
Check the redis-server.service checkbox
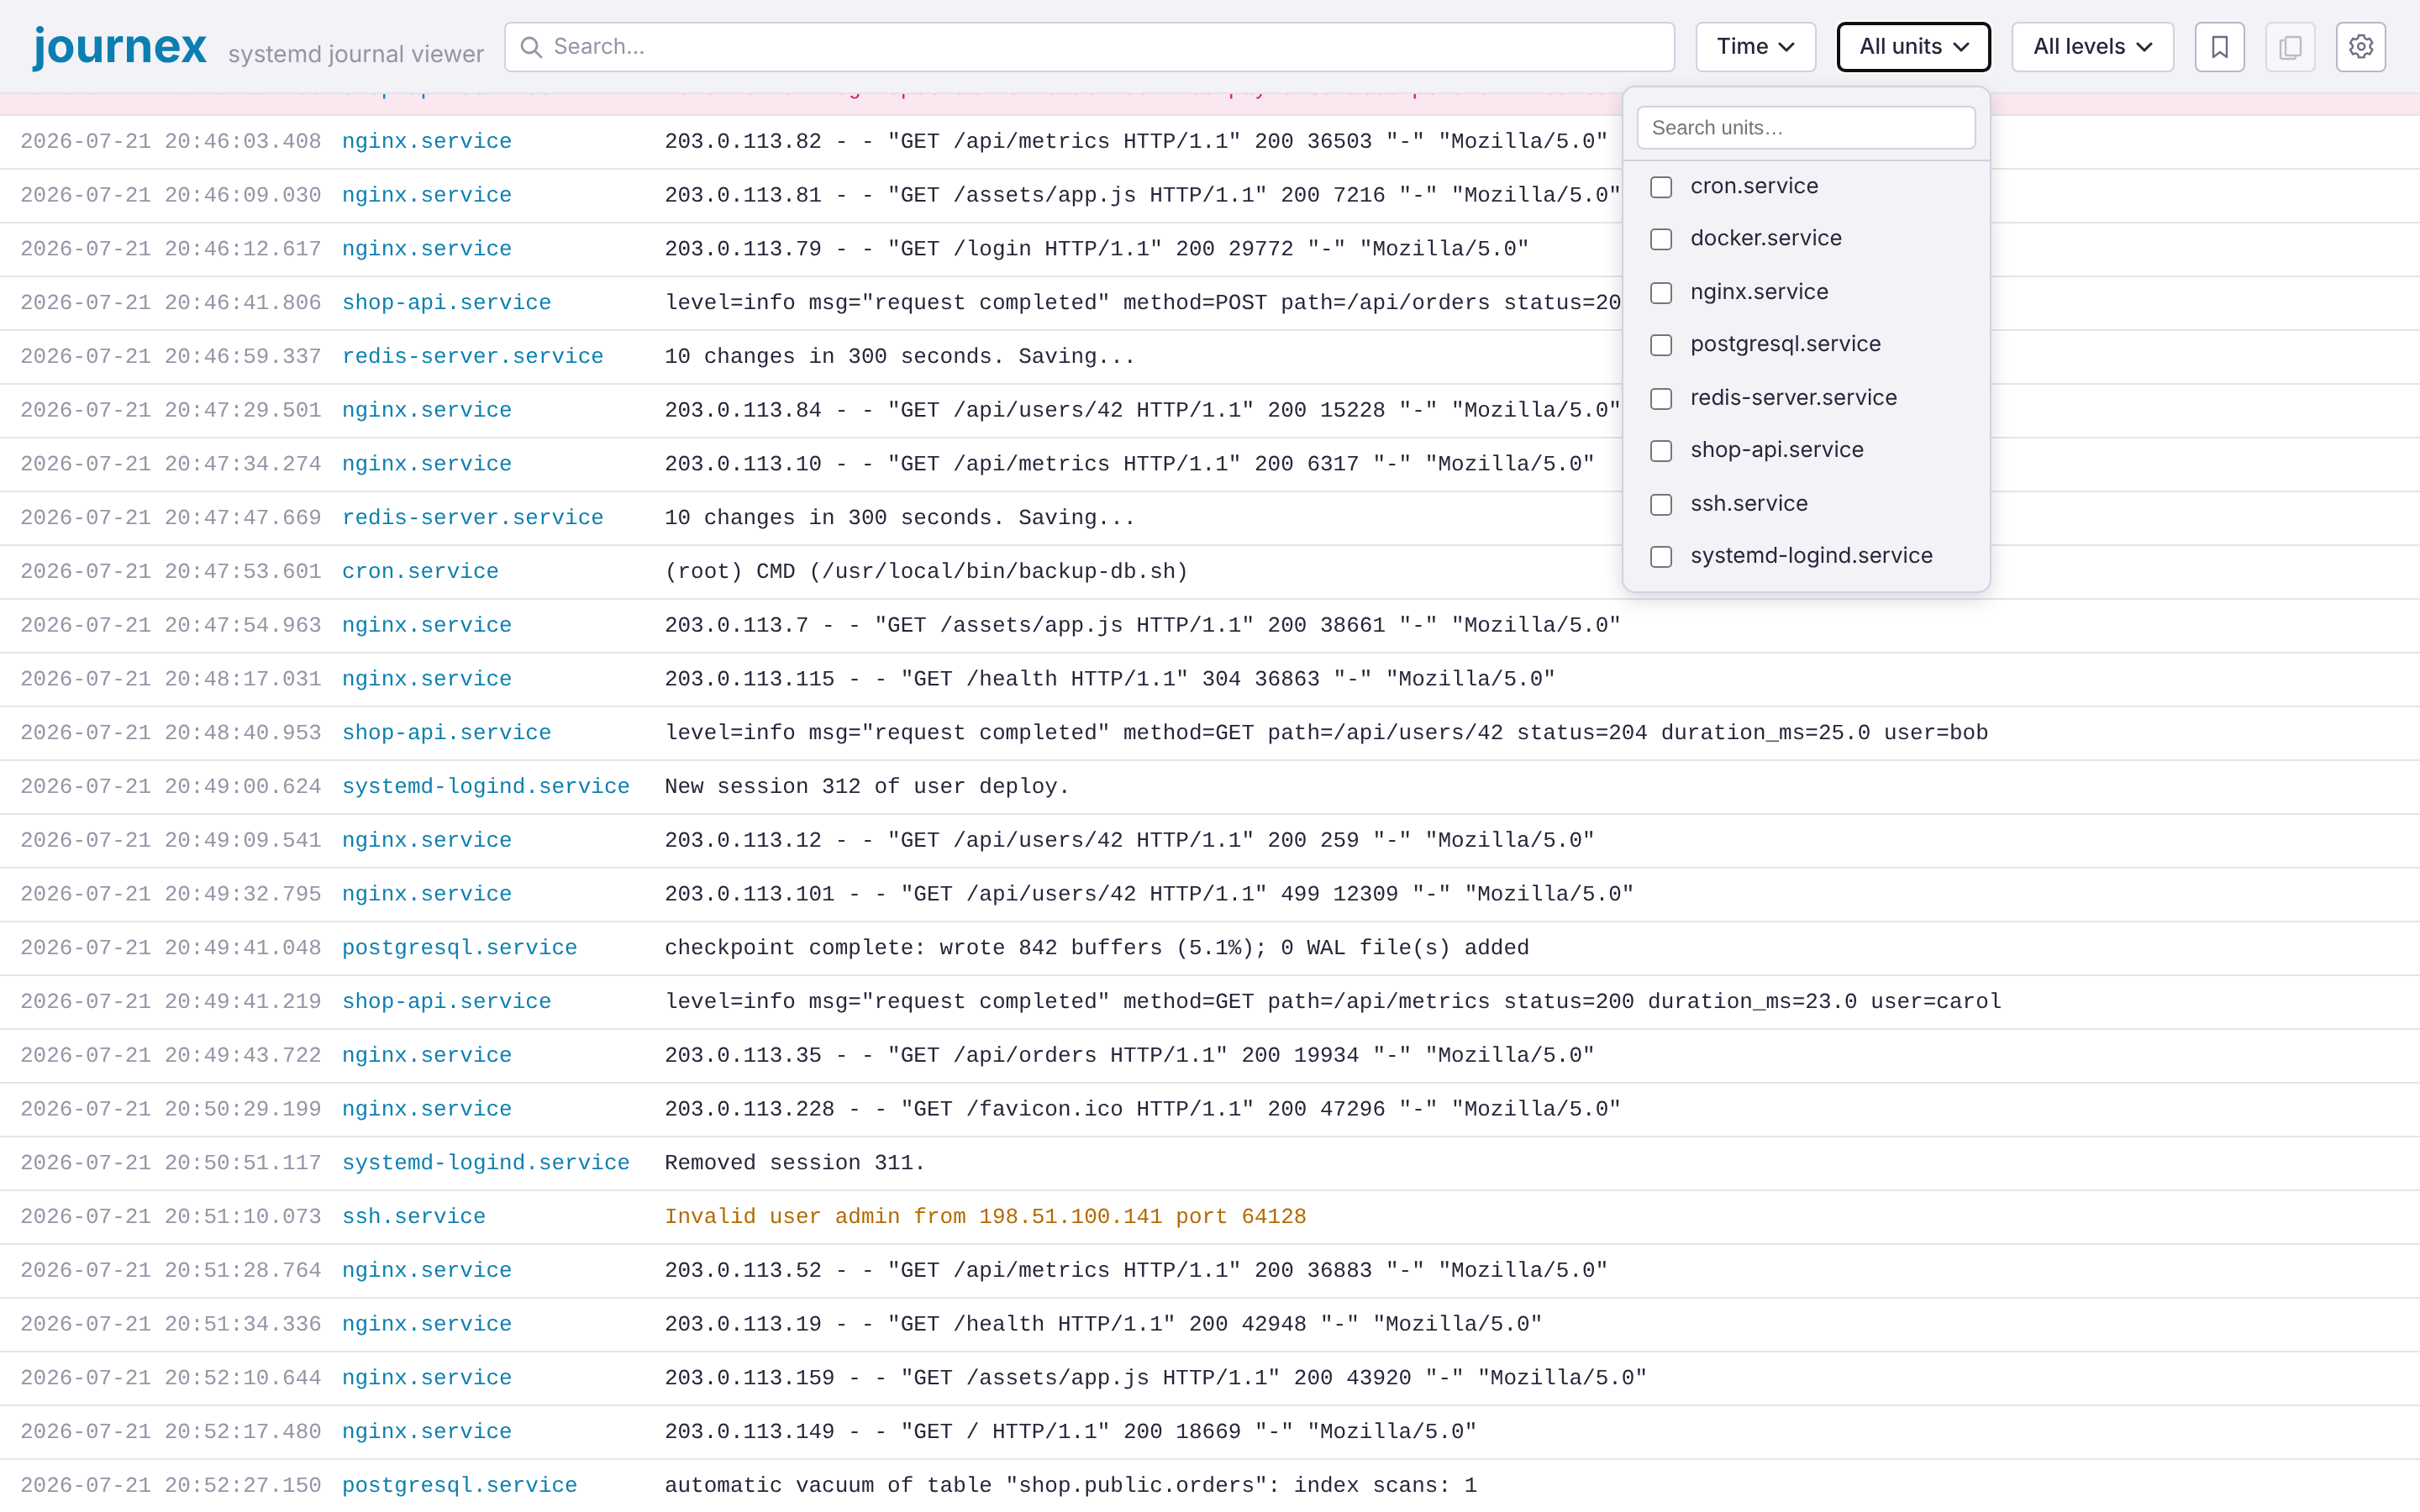click(x=1661, y=399)
